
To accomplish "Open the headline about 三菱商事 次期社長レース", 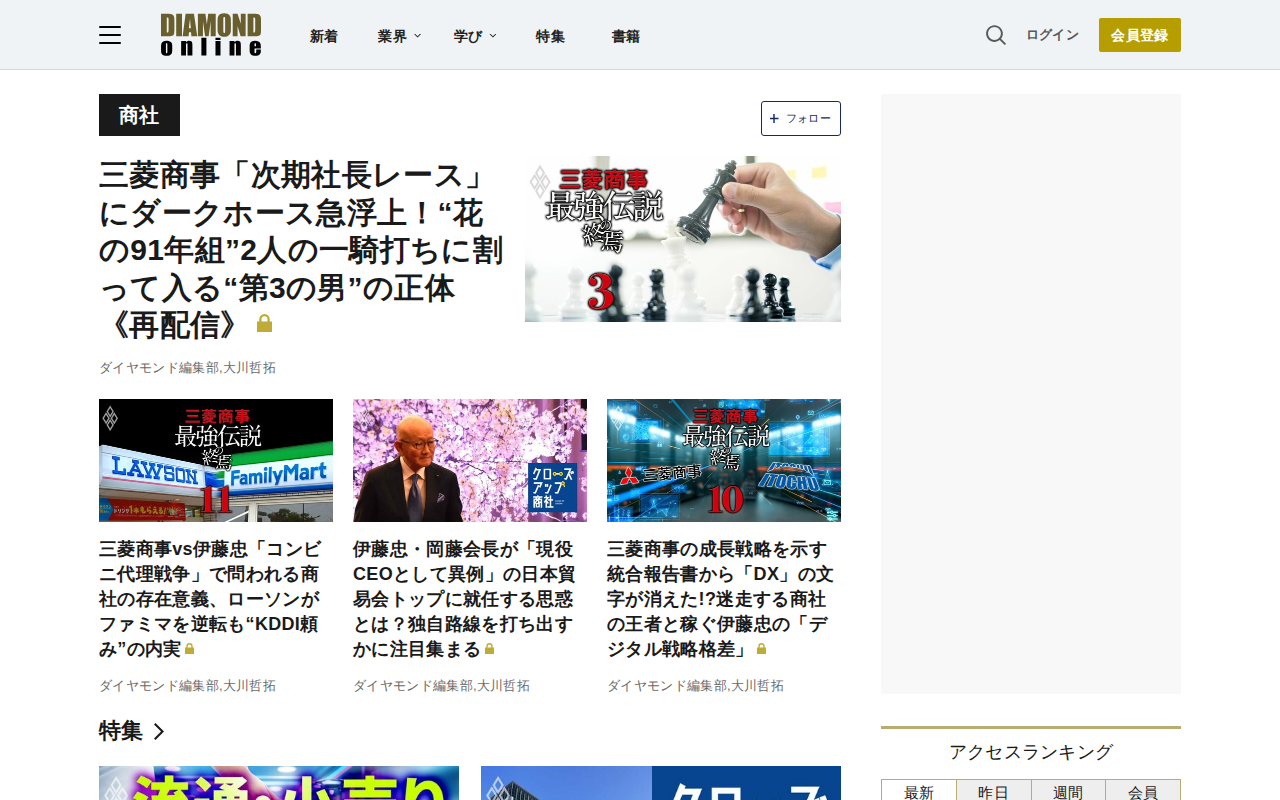I will coord(301,251).
